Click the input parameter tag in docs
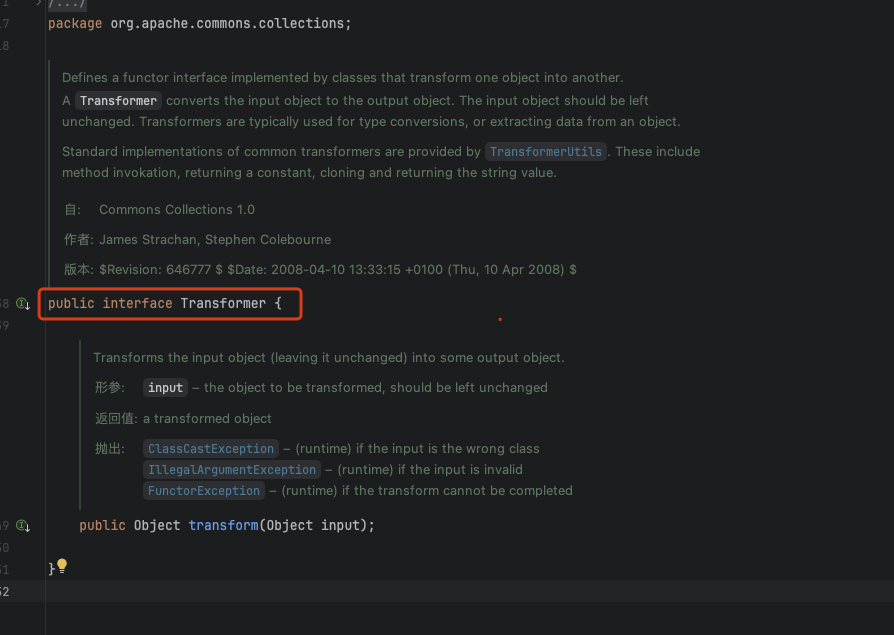The height and width of the screenshot is (635, 894). pyautogui.click(x=165, y=388)
